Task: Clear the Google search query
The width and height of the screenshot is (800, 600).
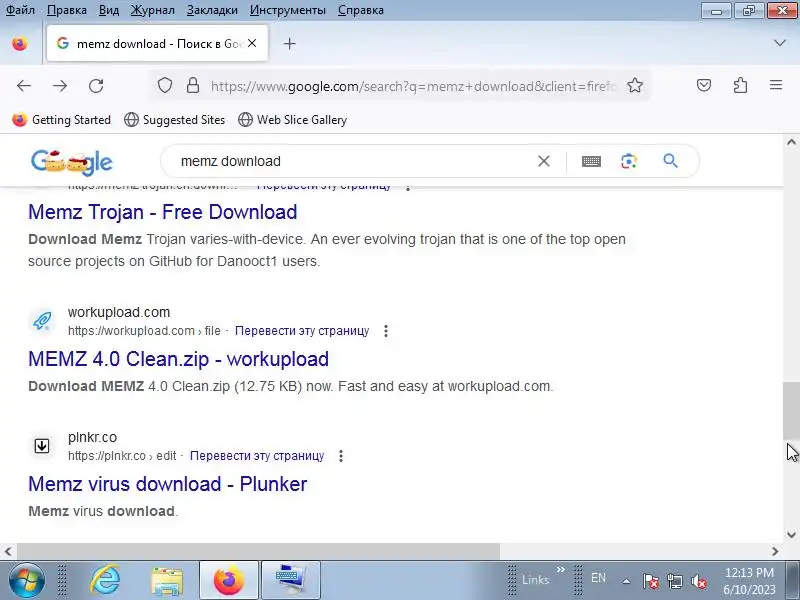Action: click(x=544, y=161)
